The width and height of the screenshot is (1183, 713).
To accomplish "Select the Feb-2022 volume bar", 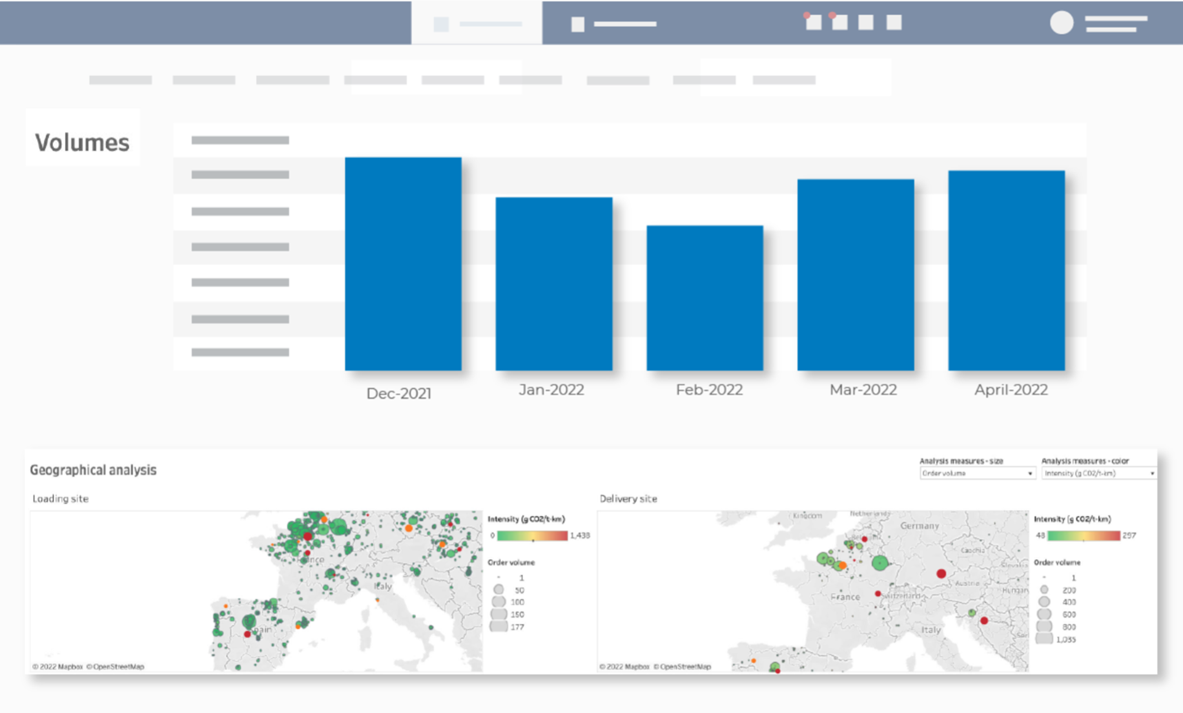I will [705, 298].
